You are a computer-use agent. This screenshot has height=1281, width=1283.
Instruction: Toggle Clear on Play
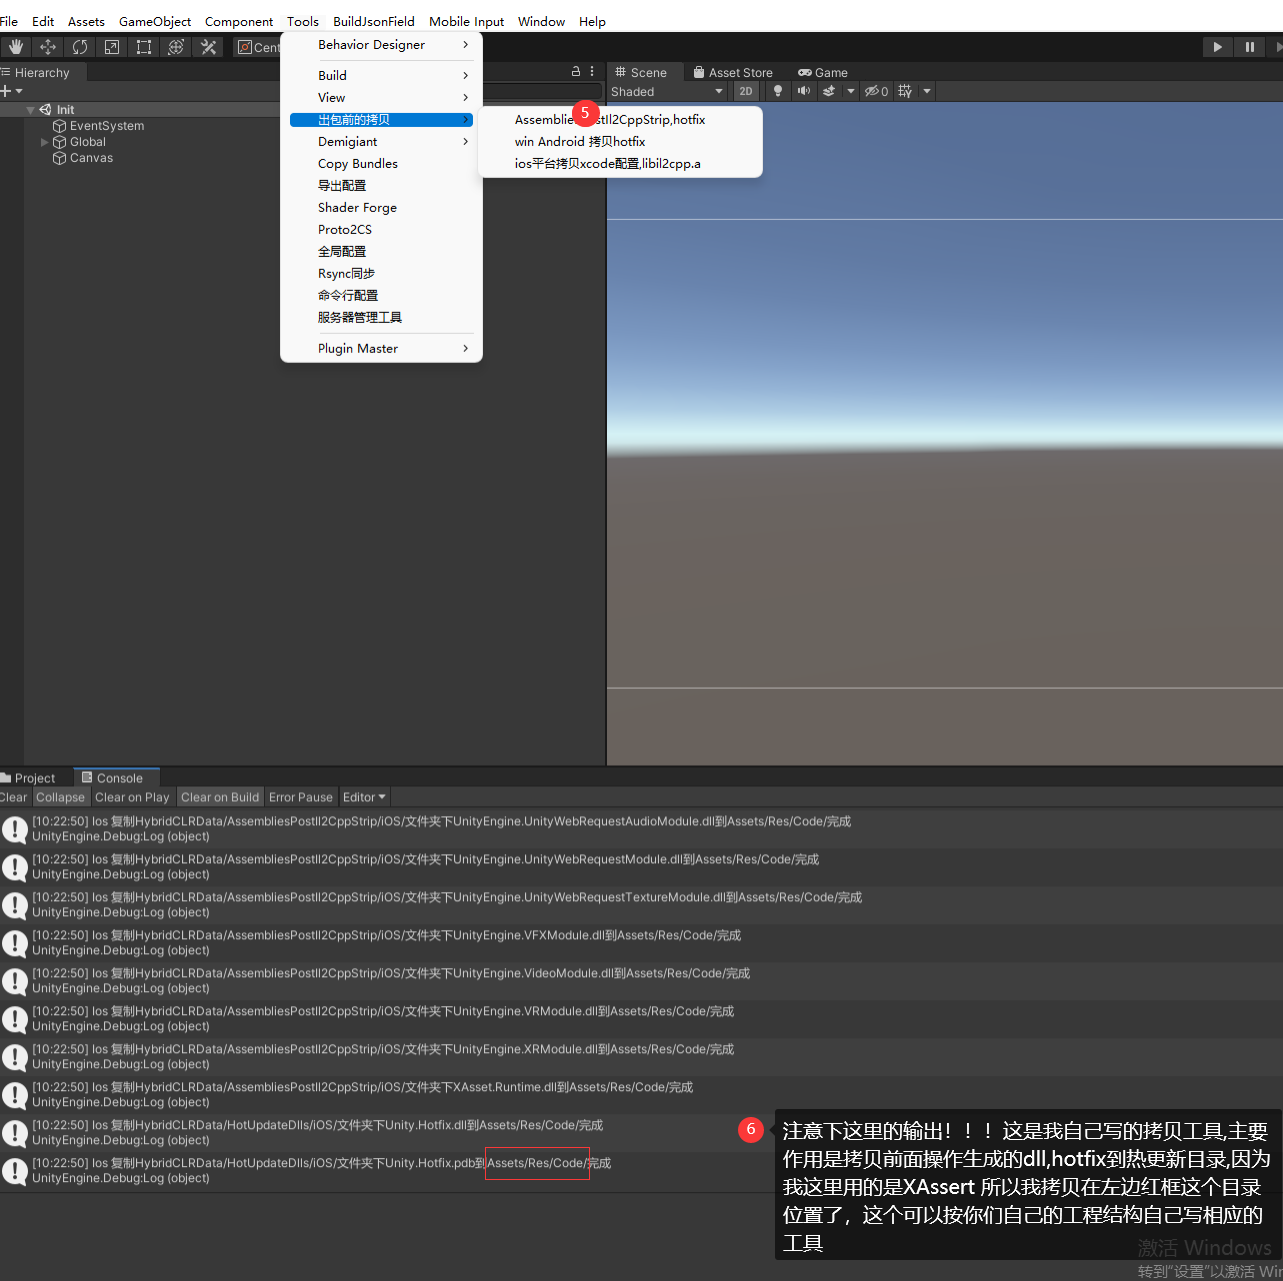[132, 798]
